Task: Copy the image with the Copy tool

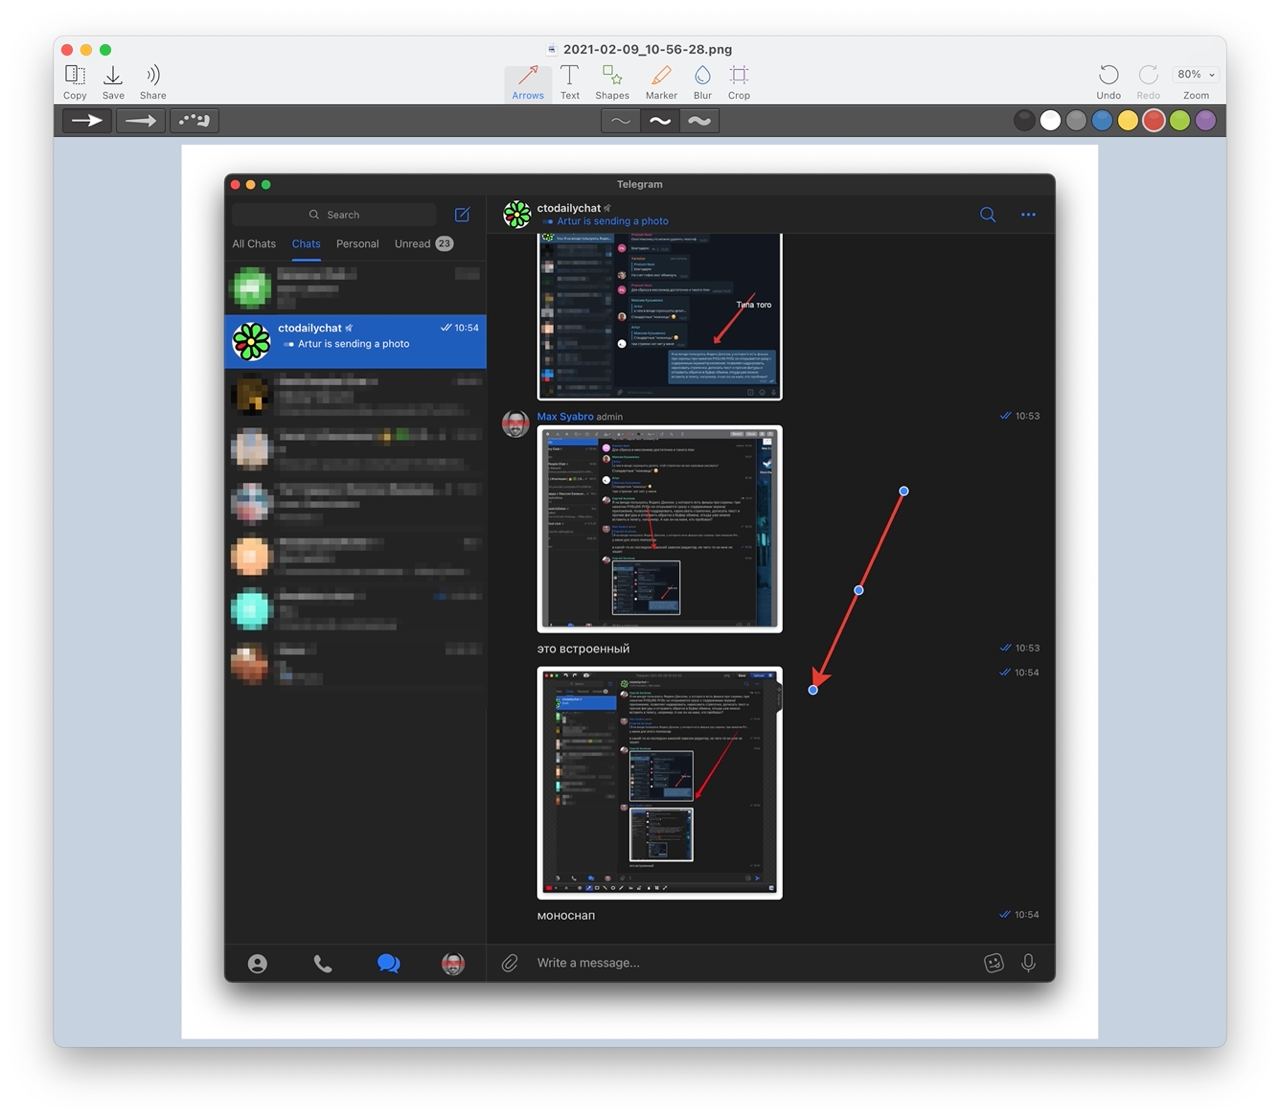Action: 75,82
